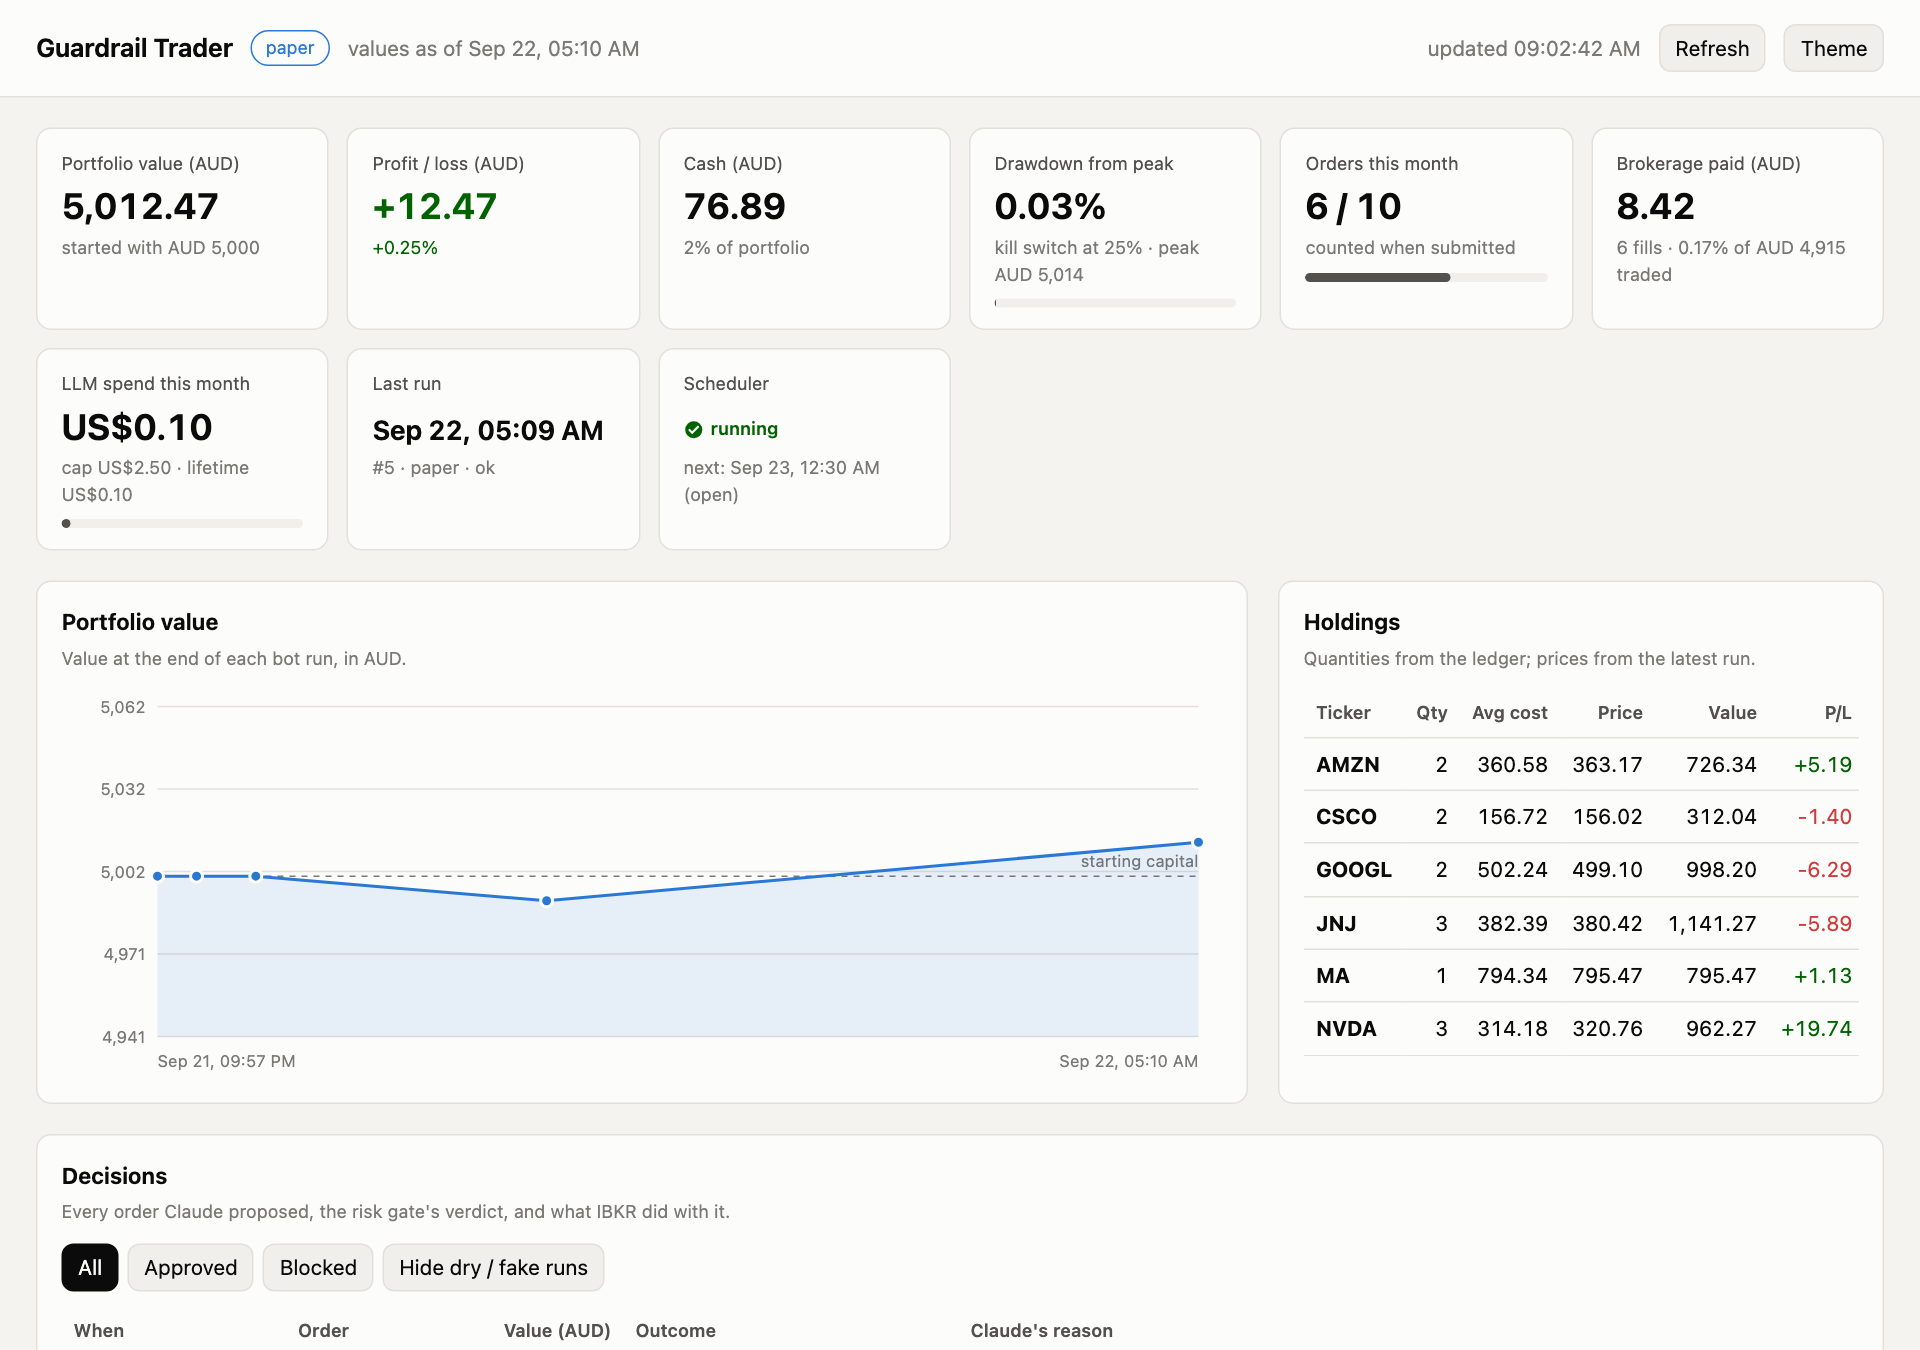This screenshot has height=1350, width=1920.
Task: Click the LLM spend progress bar
Action: pyautogui.click(x=182, y=523)
